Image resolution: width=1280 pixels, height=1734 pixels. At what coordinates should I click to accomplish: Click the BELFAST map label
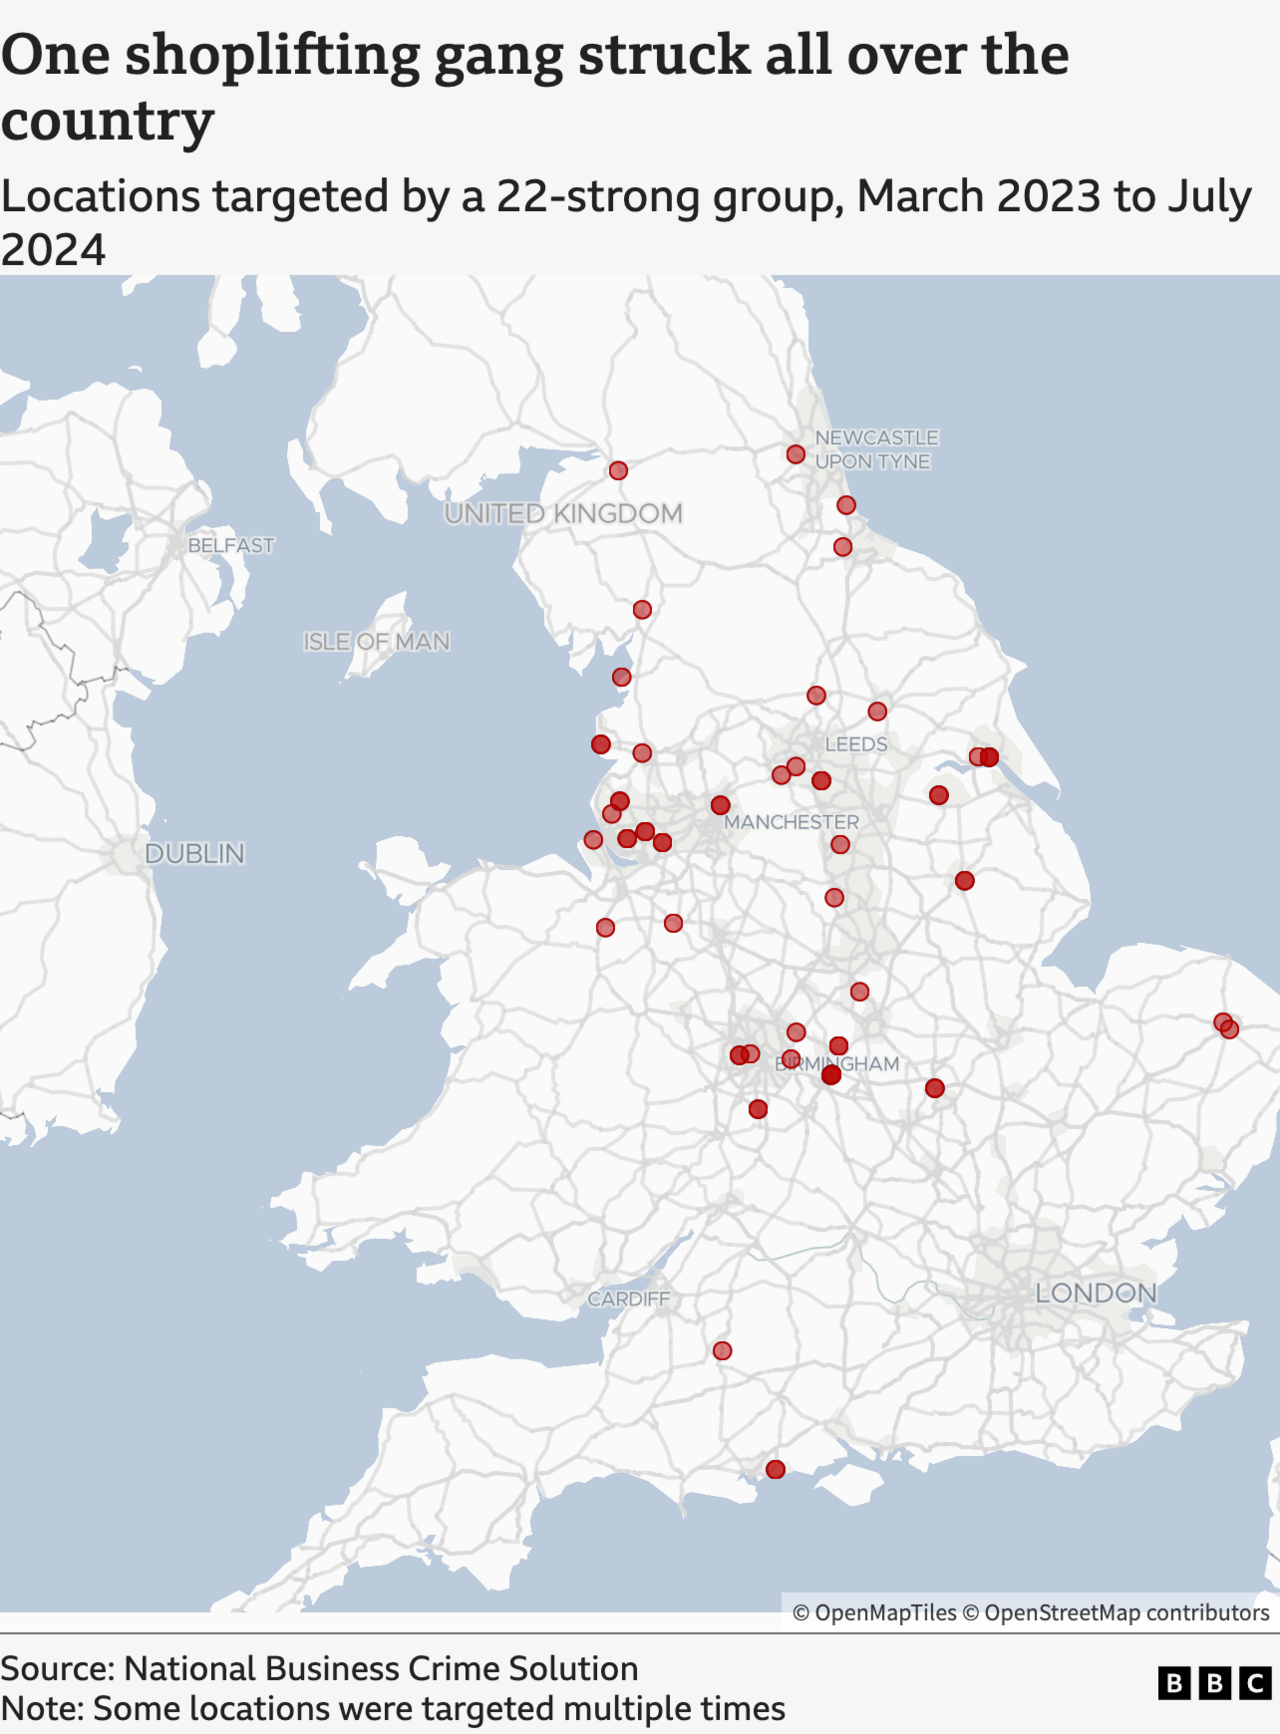(x=231, y=545)
